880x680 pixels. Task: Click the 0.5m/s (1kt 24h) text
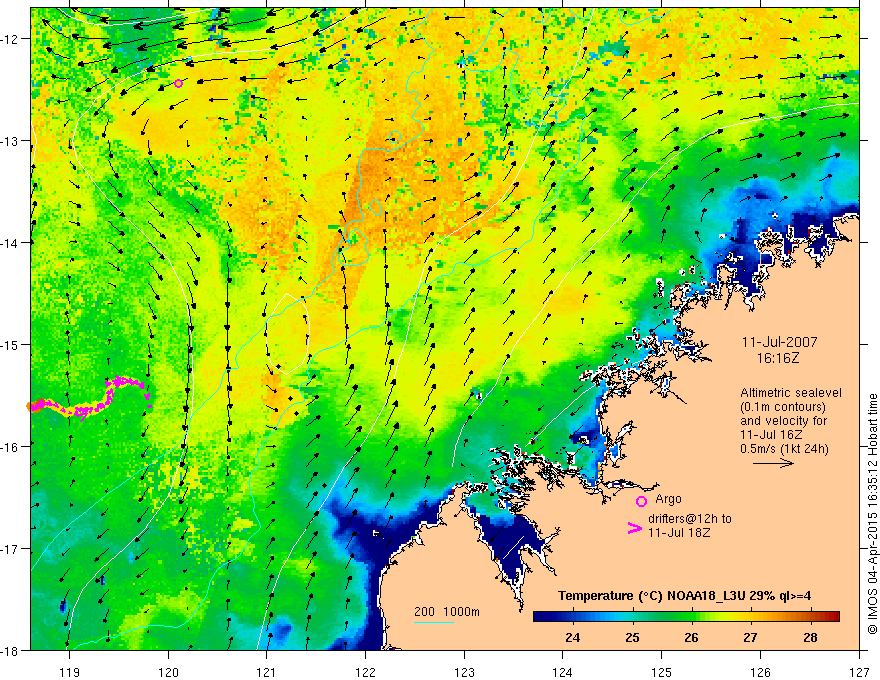coord(784,449)
